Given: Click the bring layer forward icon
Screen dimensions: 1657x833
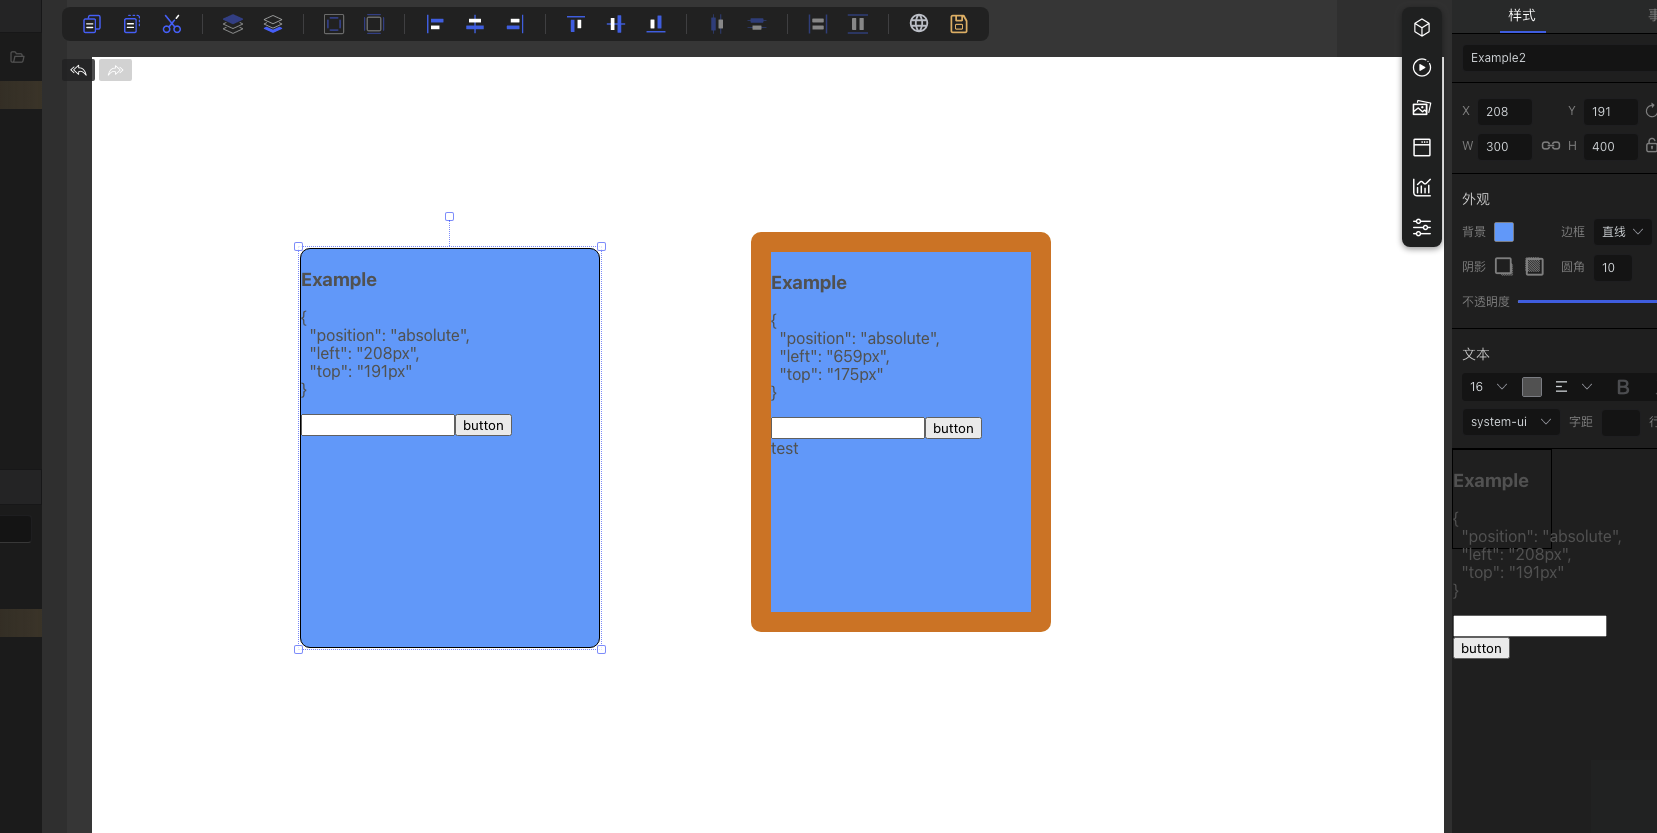Looking at the screenshot, I should (233, 24).
